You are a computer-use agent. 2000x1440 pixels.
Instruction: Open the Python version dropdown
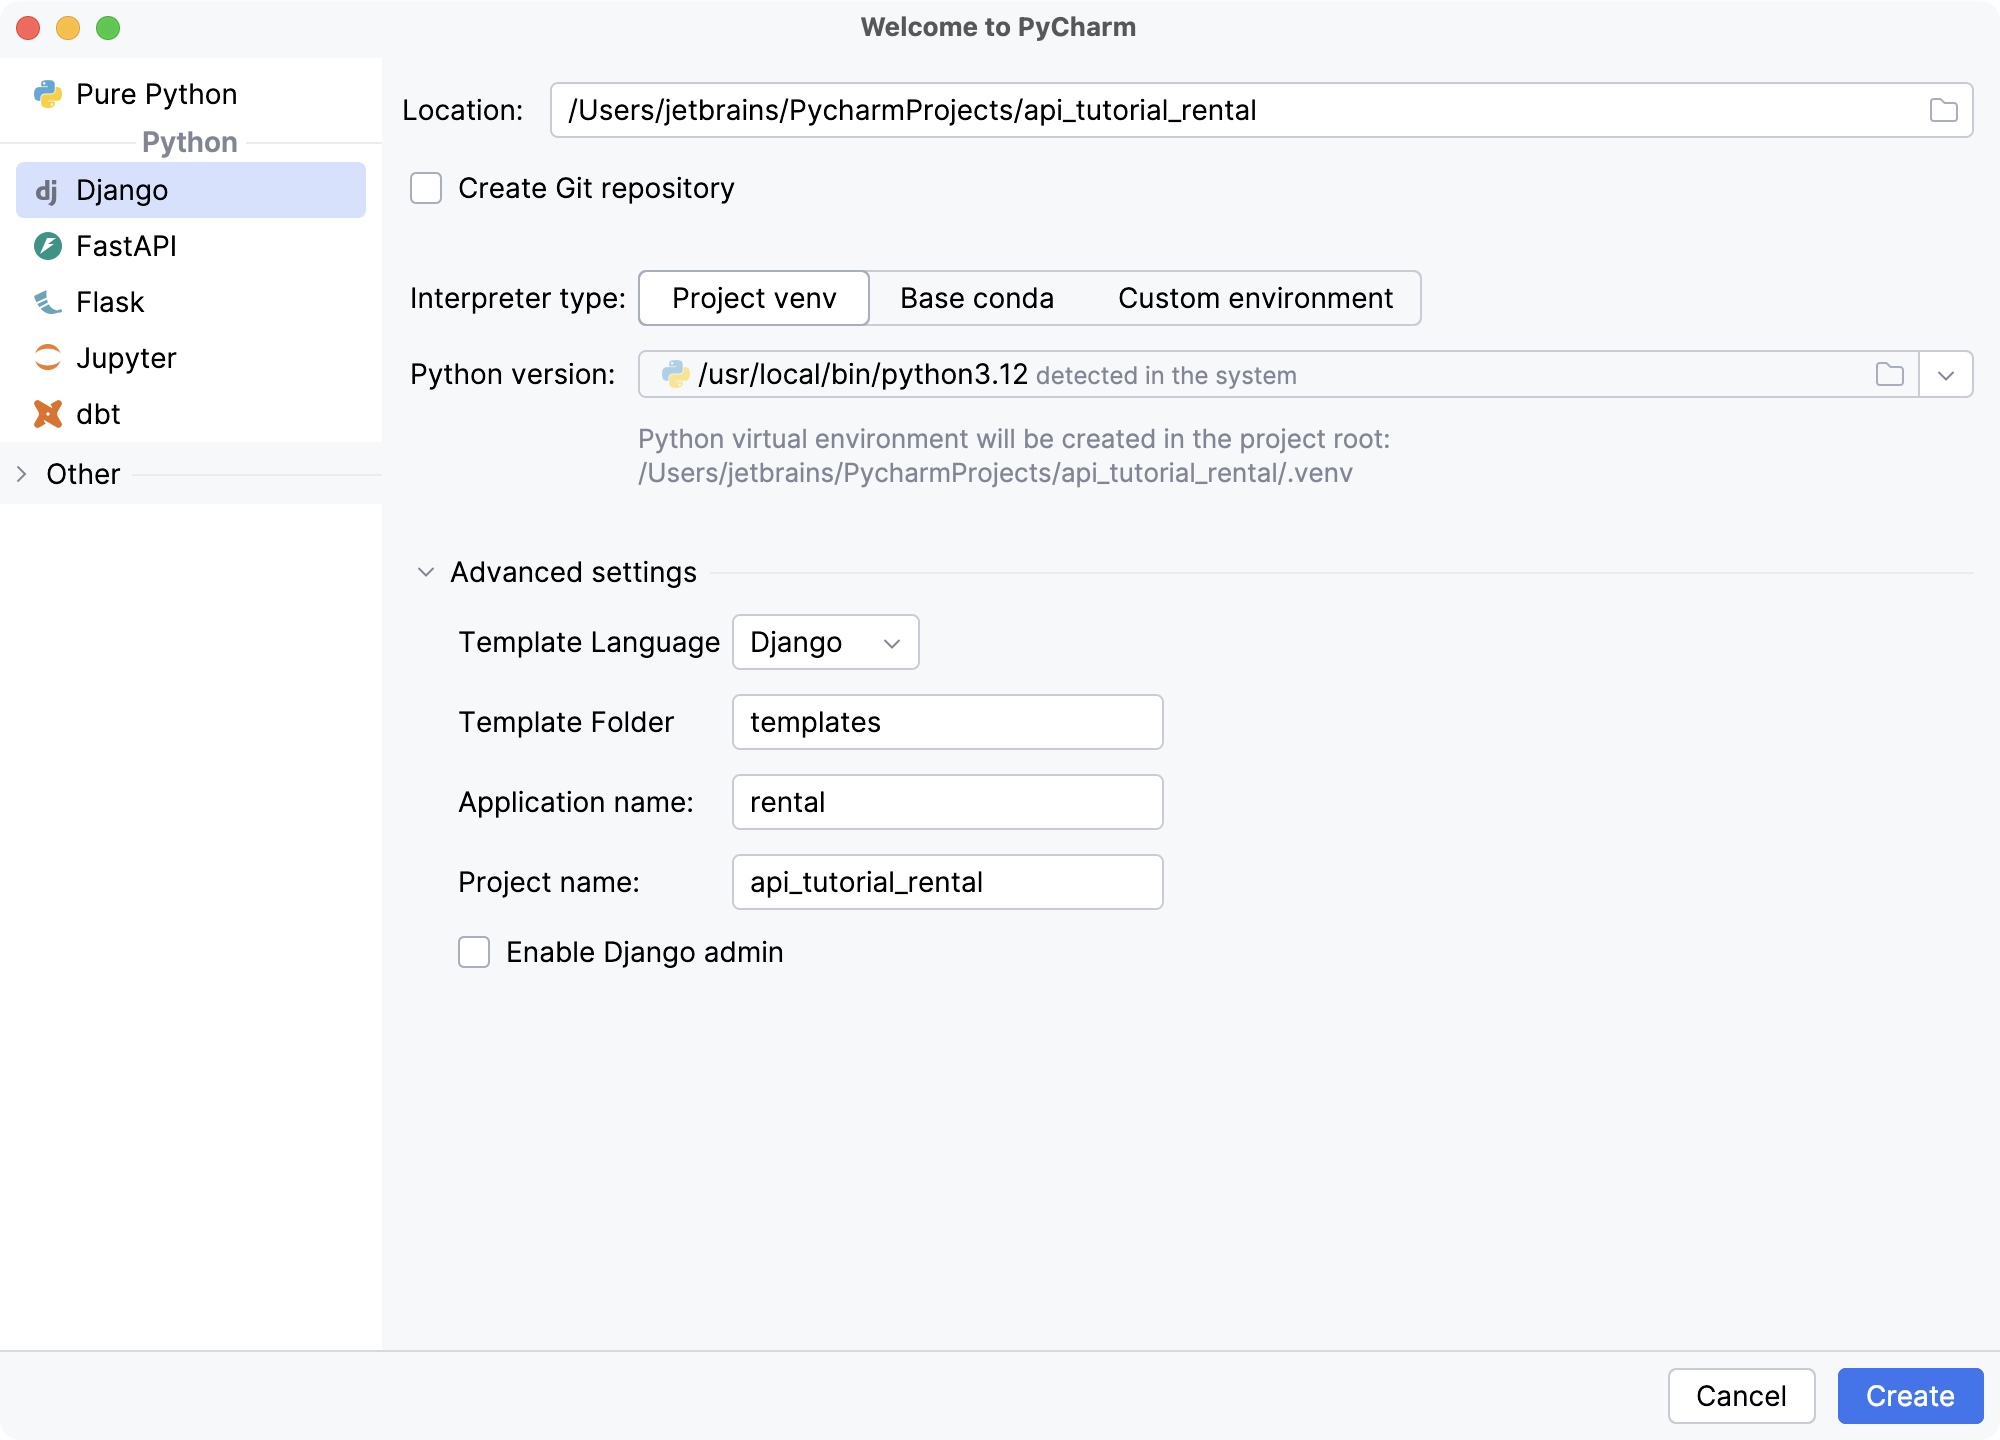pyautogui.click(x=1946, y=374)
